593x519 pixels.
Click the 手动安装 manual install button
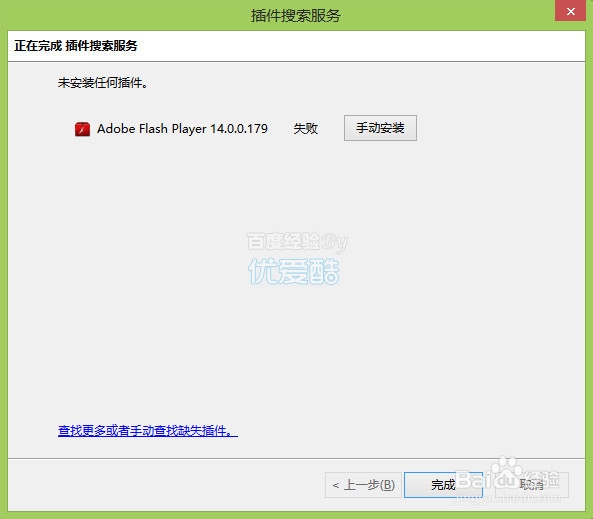(x=380, y=128)
